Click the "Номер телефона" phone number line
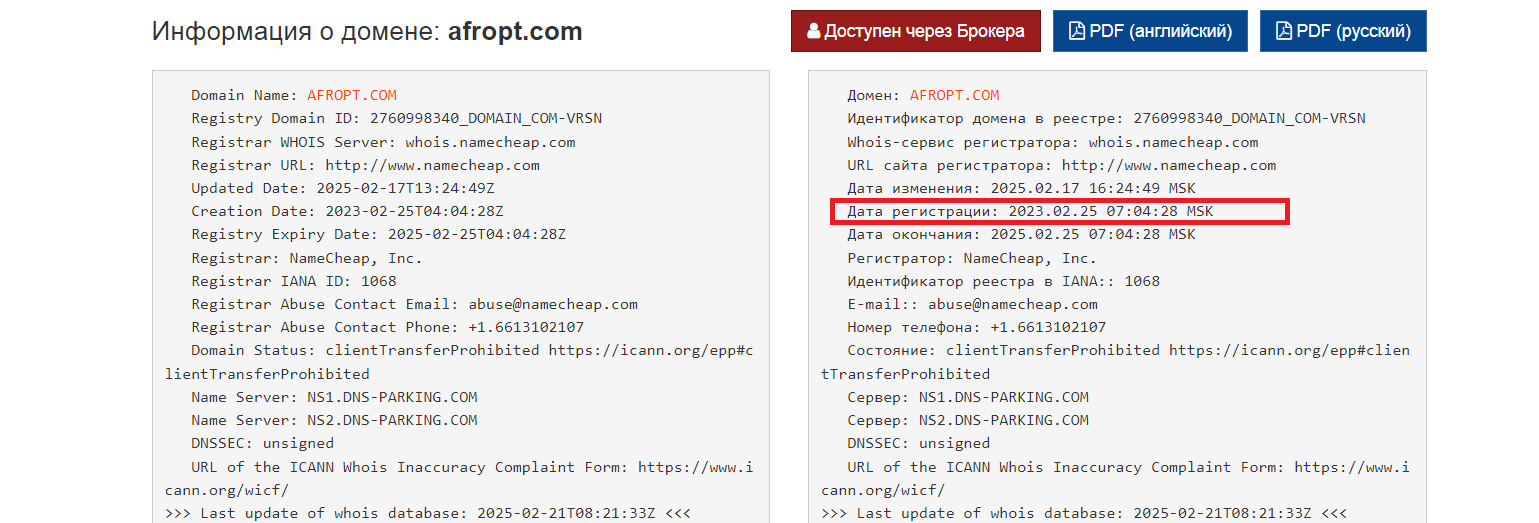 point(976,327)
